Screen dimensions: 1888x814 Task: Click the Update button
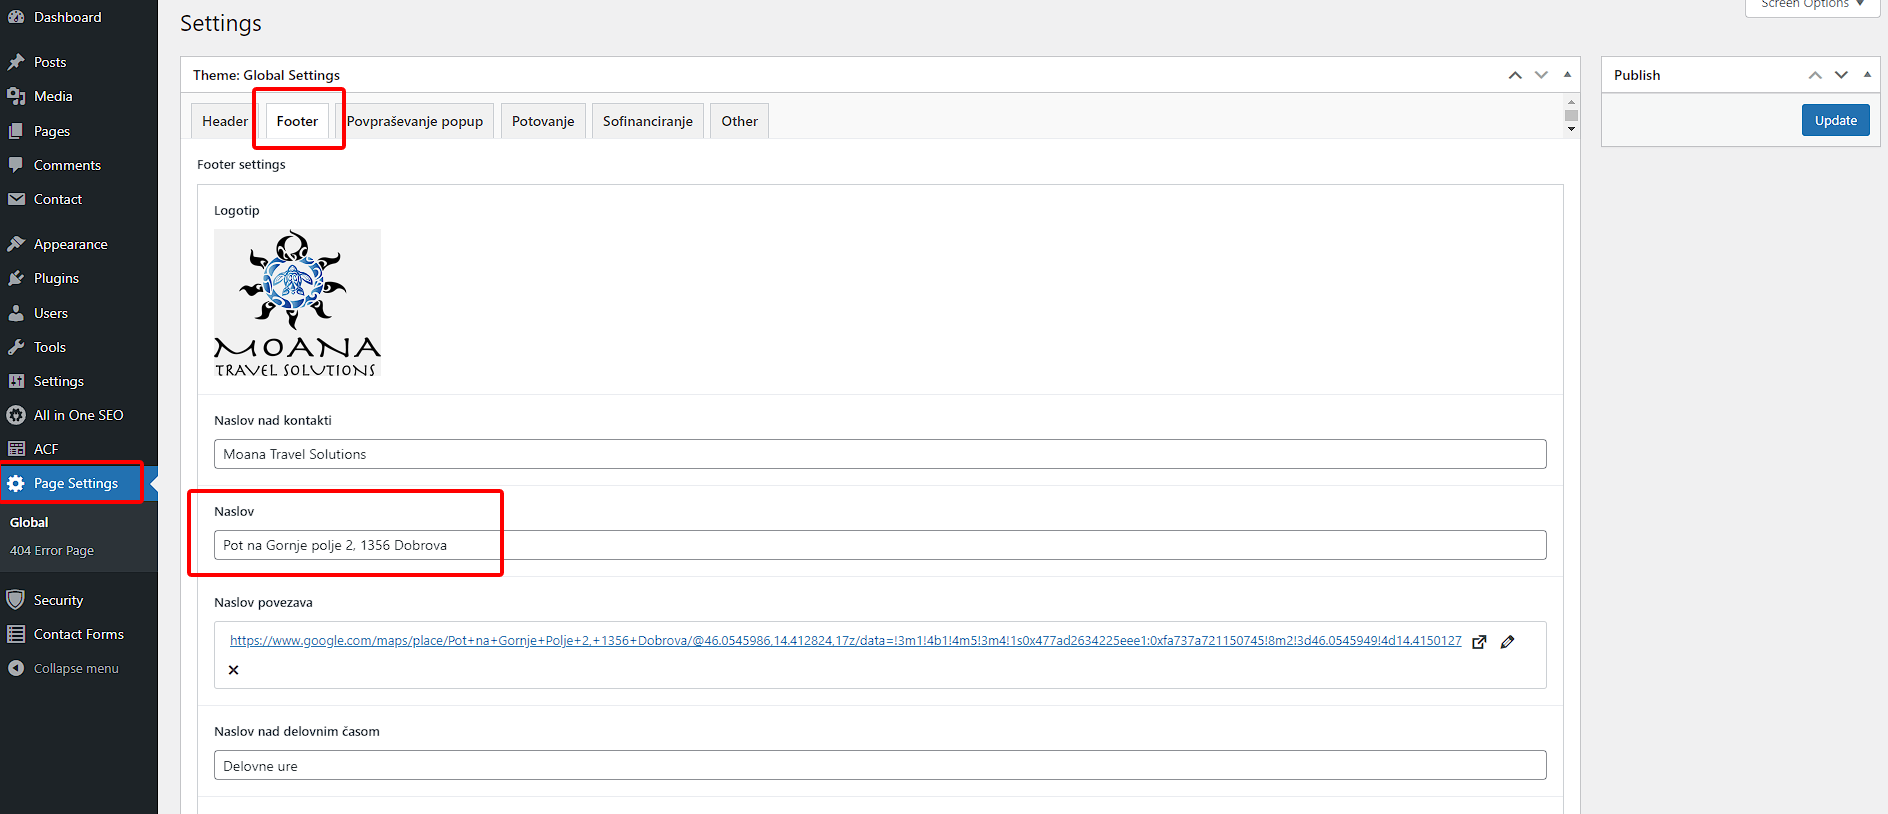(1836, 120)
